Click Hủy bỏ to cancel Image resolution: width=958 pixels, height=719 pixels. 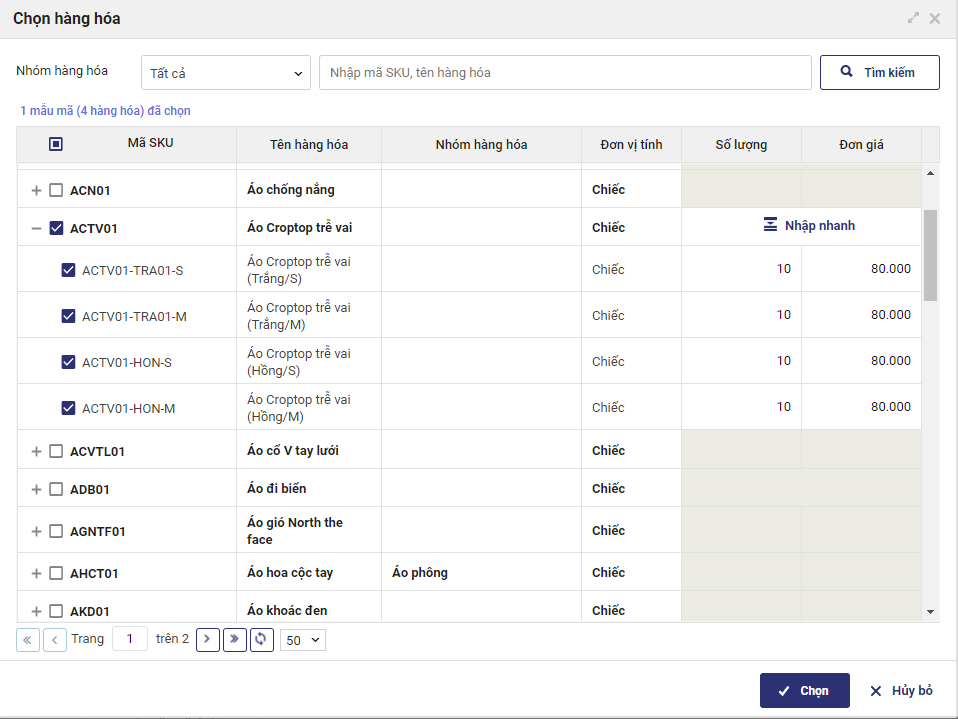click(901, 691)
